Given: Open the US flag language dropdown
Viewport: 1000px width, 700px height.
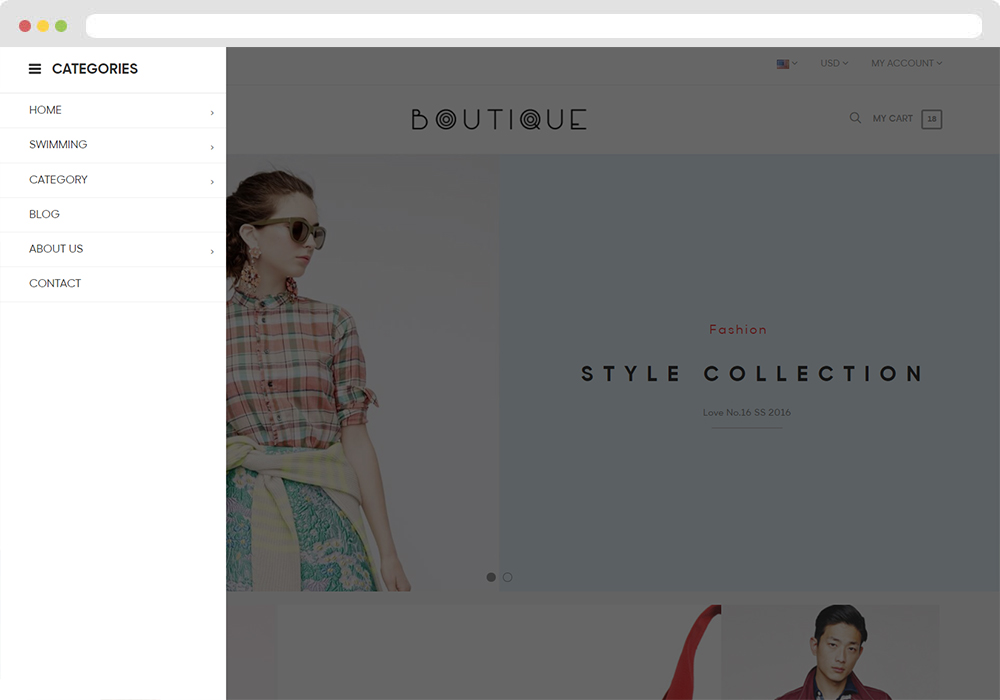Looking at the screenshot, I should [x=787, y=64].
